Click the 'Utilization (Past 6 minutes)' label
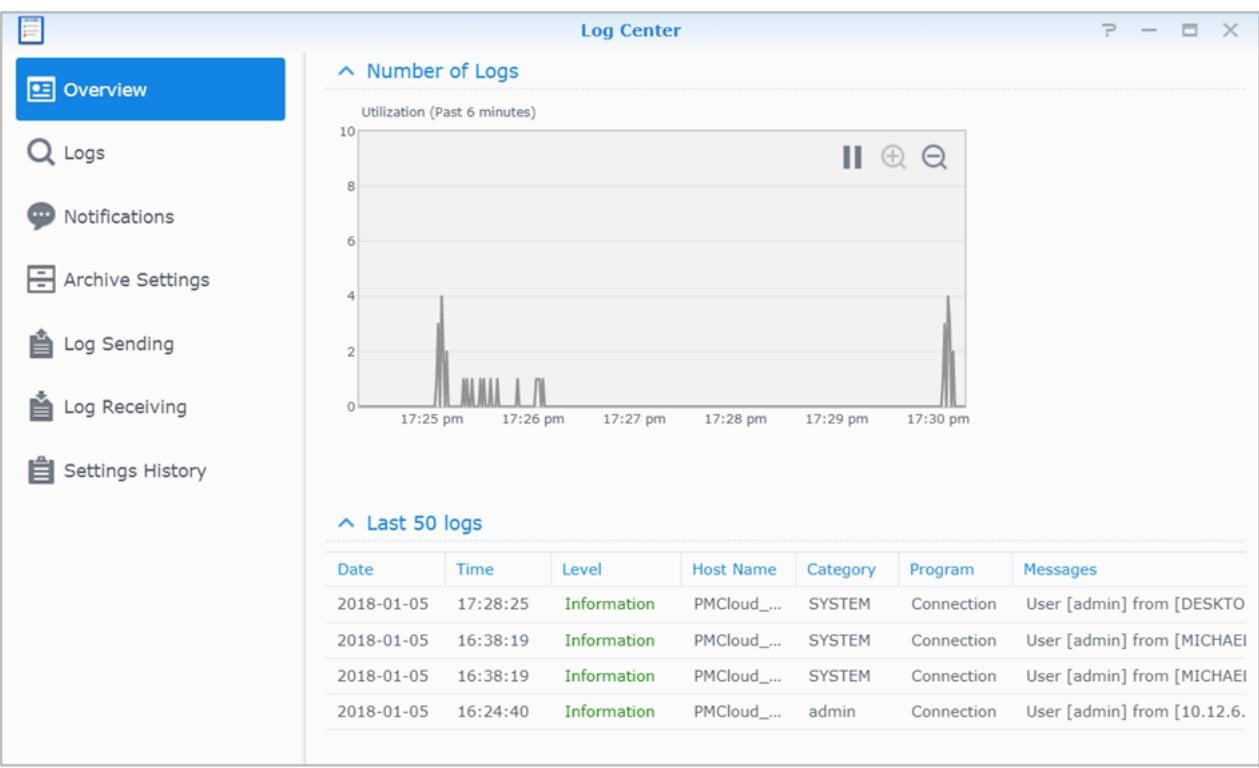This screenshot has height=768, width=1259. pyautogui.click(x=448, y=112)
